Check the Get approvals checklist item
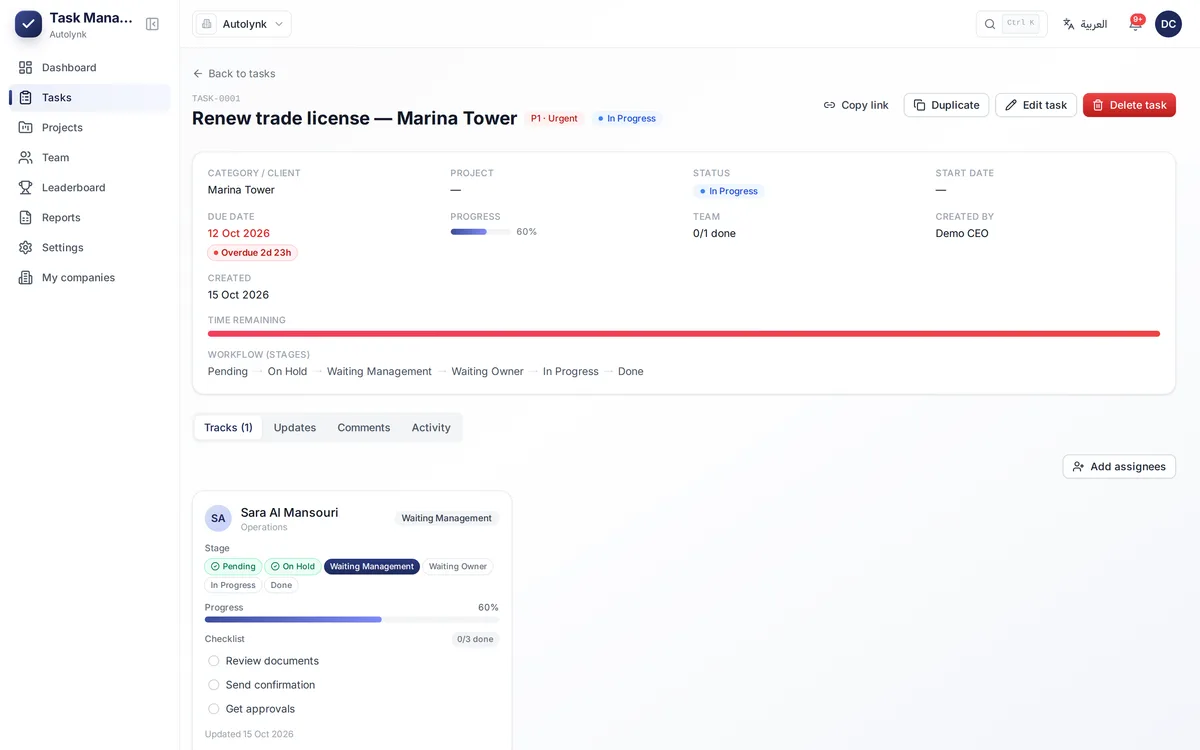This screenshot has height=750, width=1200. 214,709
